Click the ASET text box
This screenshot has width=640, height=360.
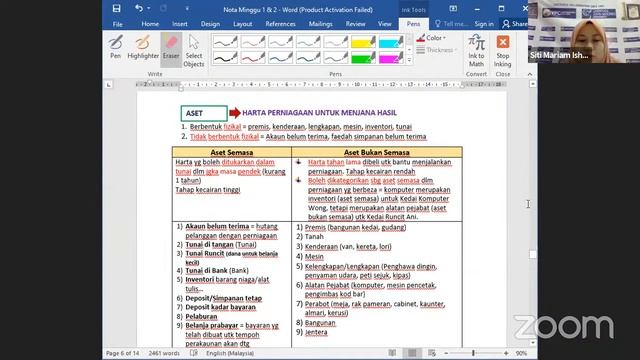point(204,113)
